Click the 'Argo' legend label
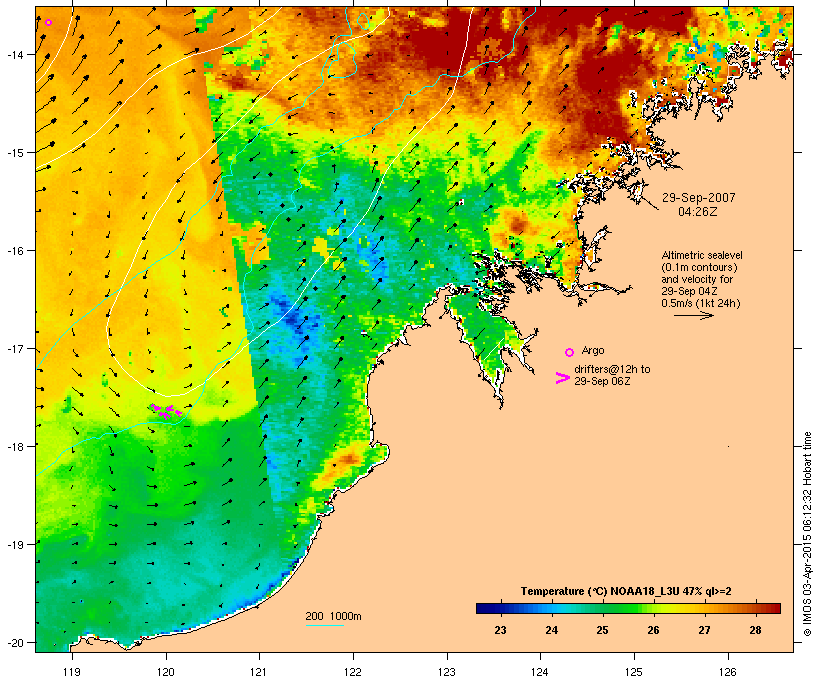The width and height of the screenshot is (820, 680). tap(593, 350)
